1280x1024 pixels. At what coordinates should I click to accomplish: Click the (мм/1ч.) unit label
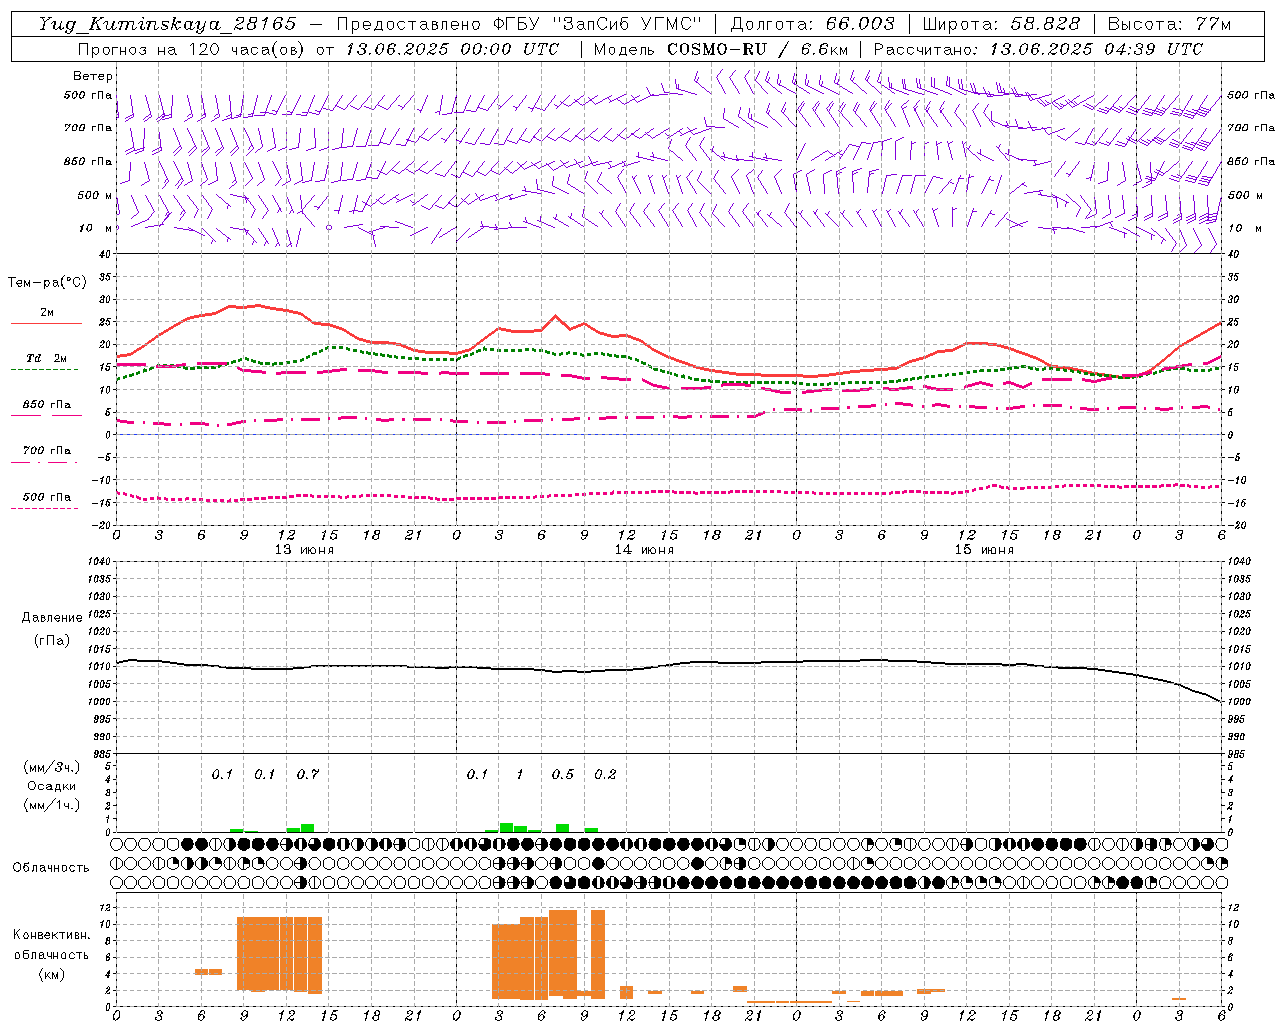(x=52, y=805)
